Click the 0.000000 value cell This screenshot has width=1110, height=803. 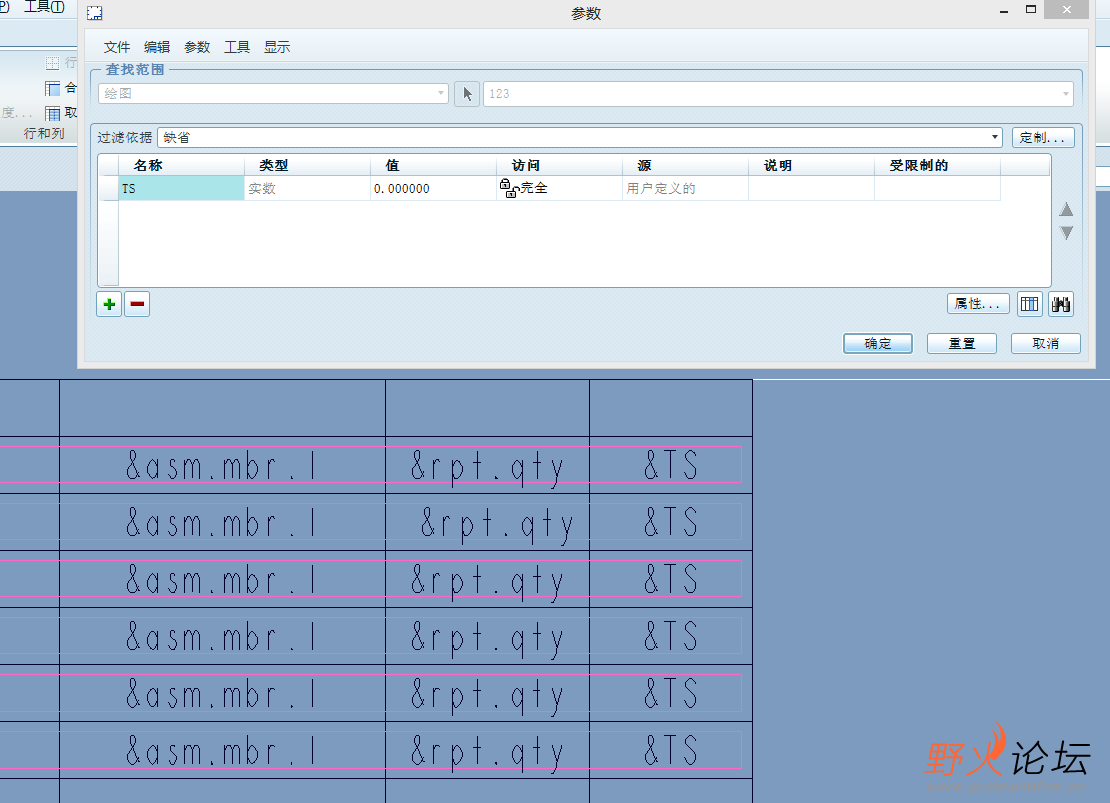433,188
